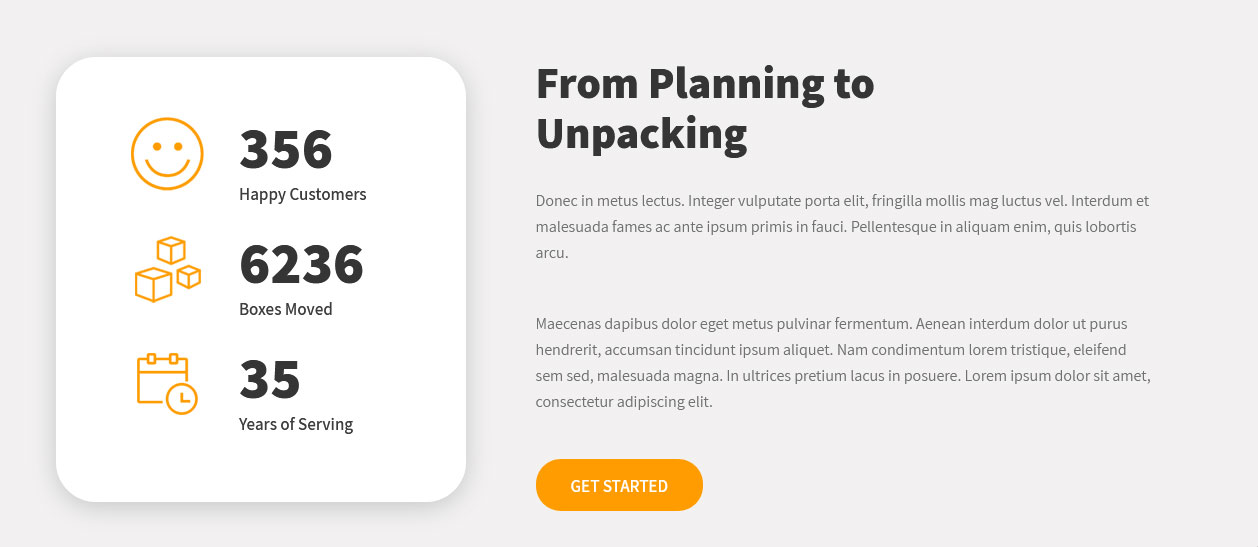The height and width of the screenshot is (547, 1258).
Task: Click the Boxes Moved label
Action: pos(286,309)
